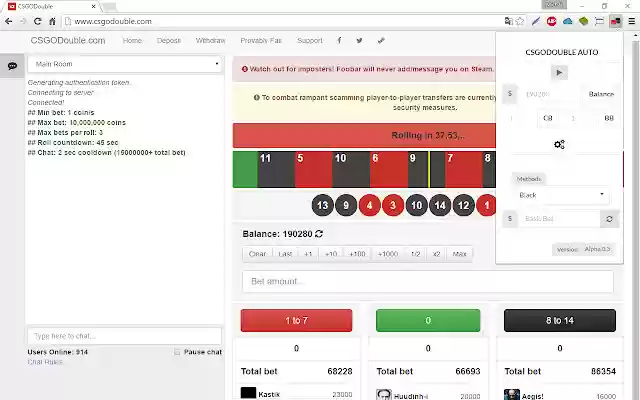The image size is (640, 400).
Task: Open a new browser tab
Action: point(109,7)
